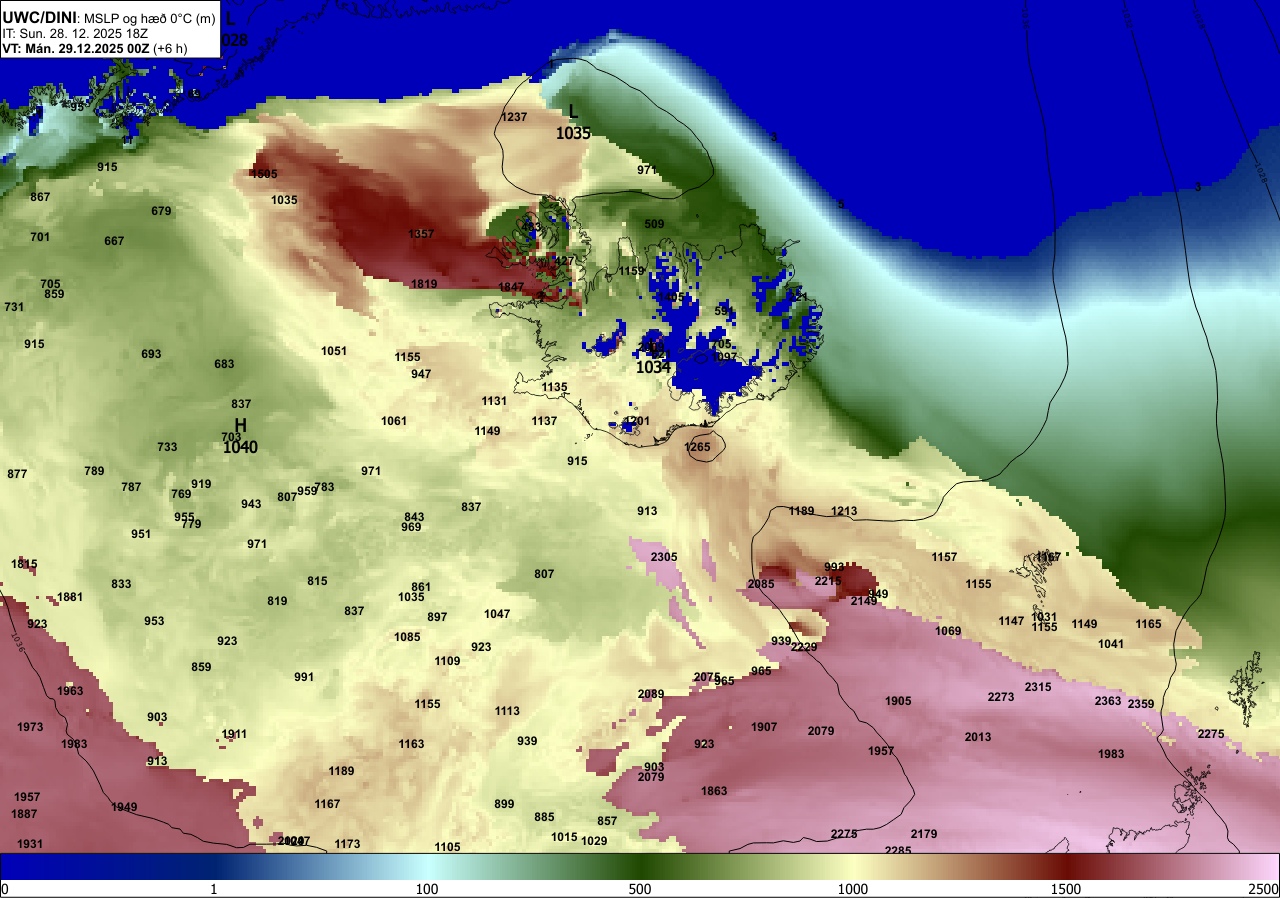
Task: Click the height value 667
Action: pos(114,241)
